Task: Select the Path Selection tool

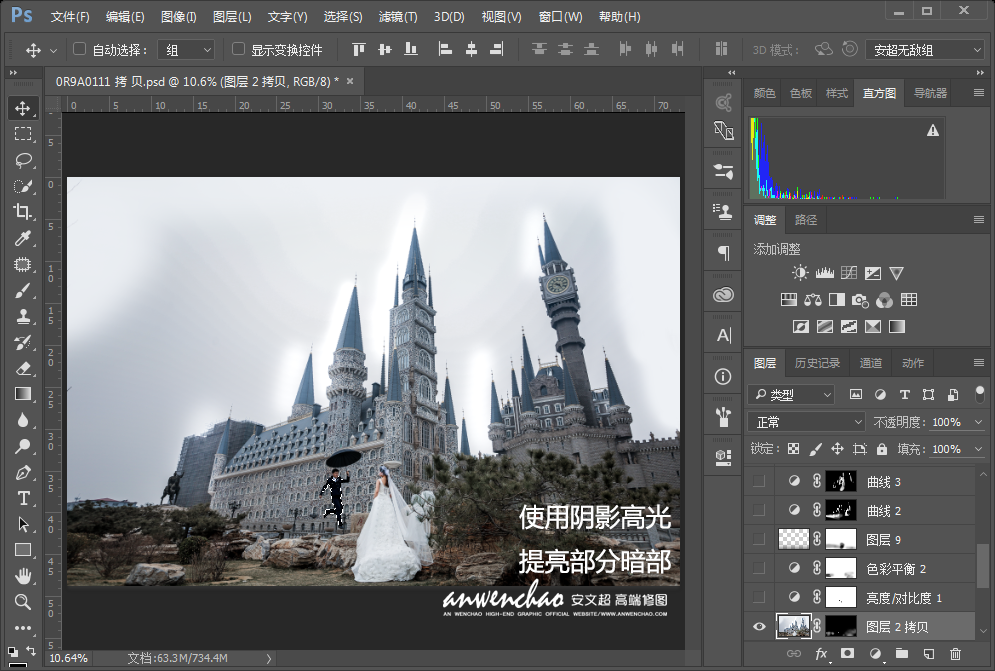Action: [23, 524]
